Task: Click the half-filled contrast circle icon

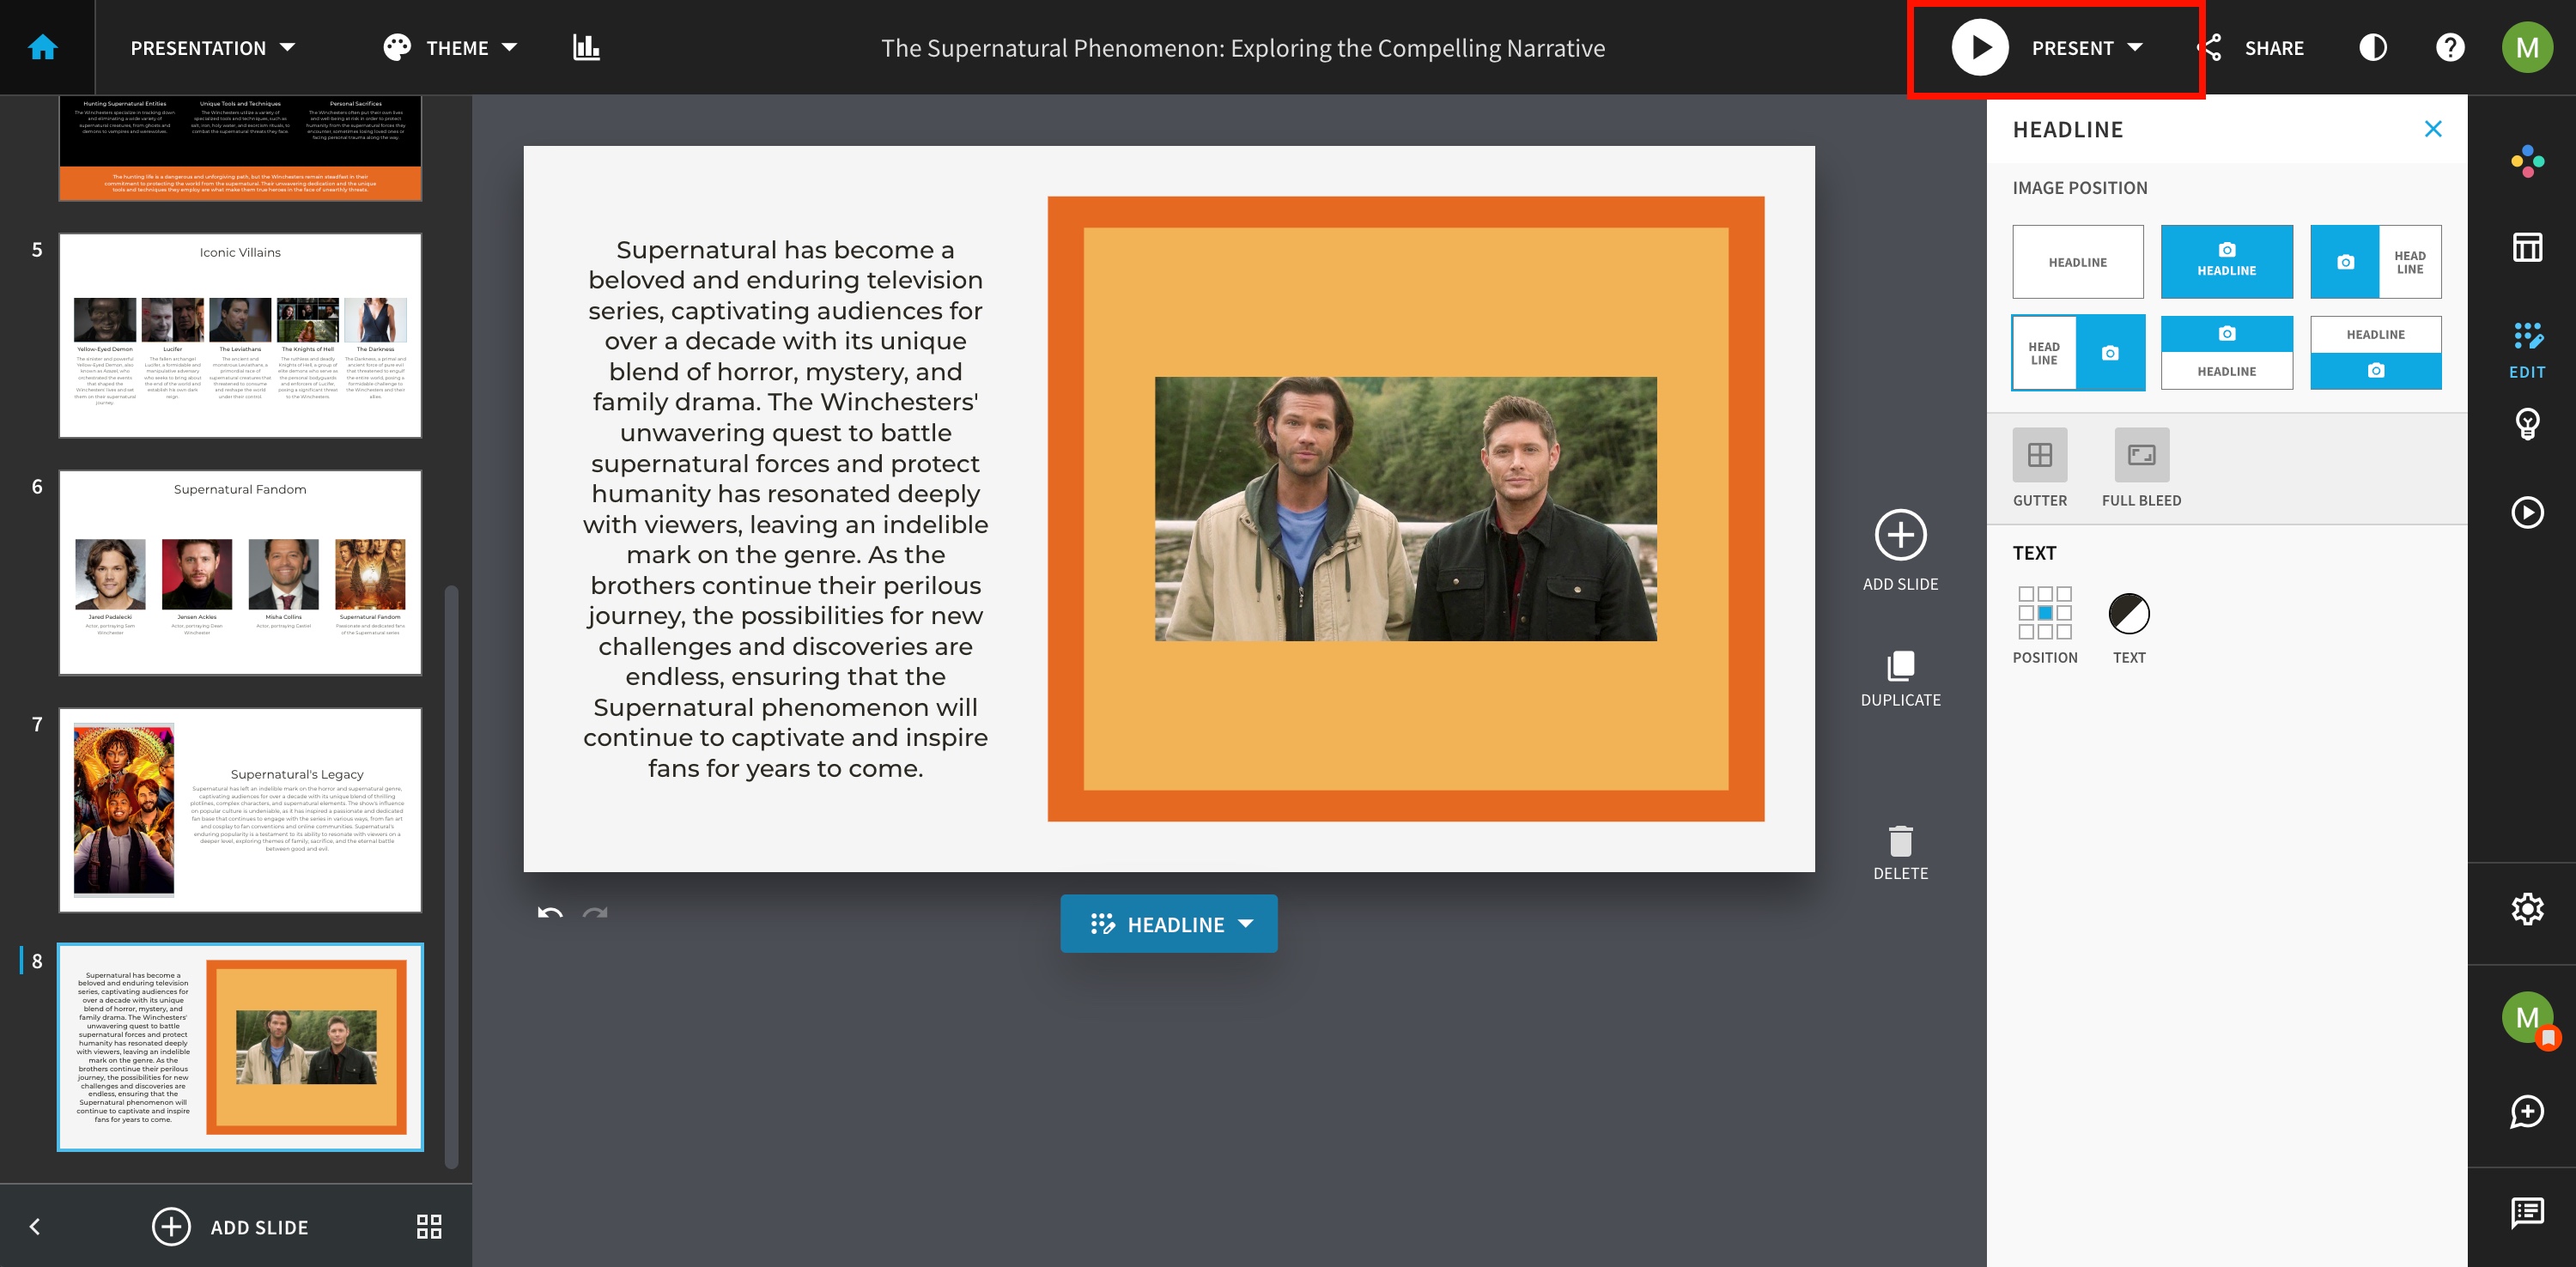Action: pos(2373,47)
